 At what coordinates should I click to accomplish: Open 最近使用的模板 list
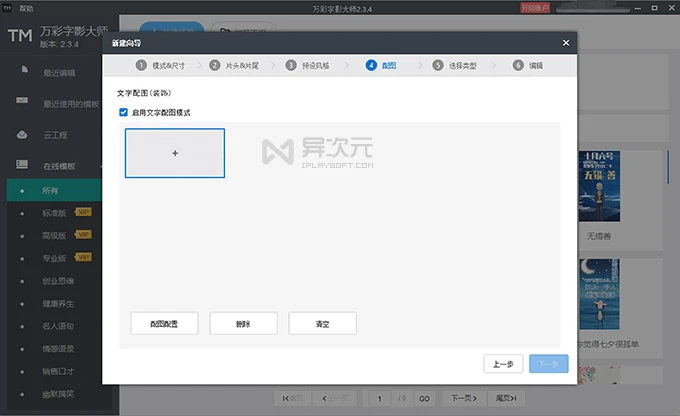[71, 104]
